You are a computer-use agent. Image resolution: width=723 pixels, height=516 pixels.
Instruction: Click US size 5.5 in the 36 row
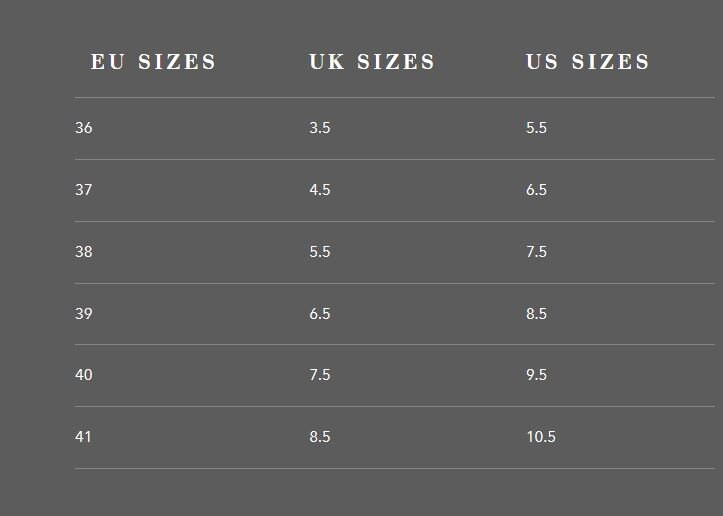pyautogui.click(x=536, y=128)
